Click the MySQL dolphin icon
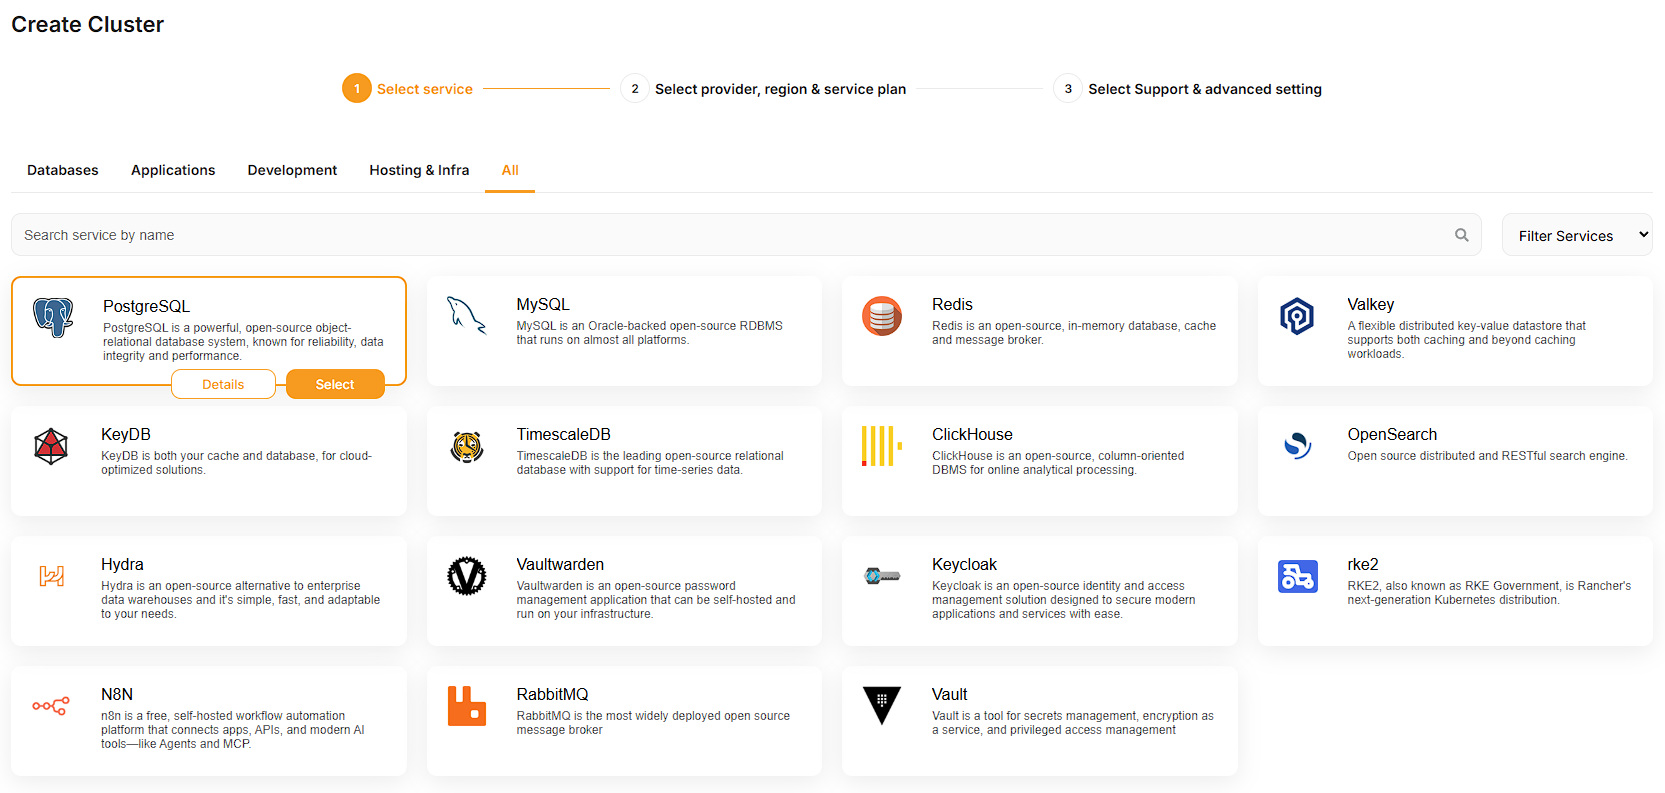The width and height of the screenshot is (1665, 793). [466, 316]
